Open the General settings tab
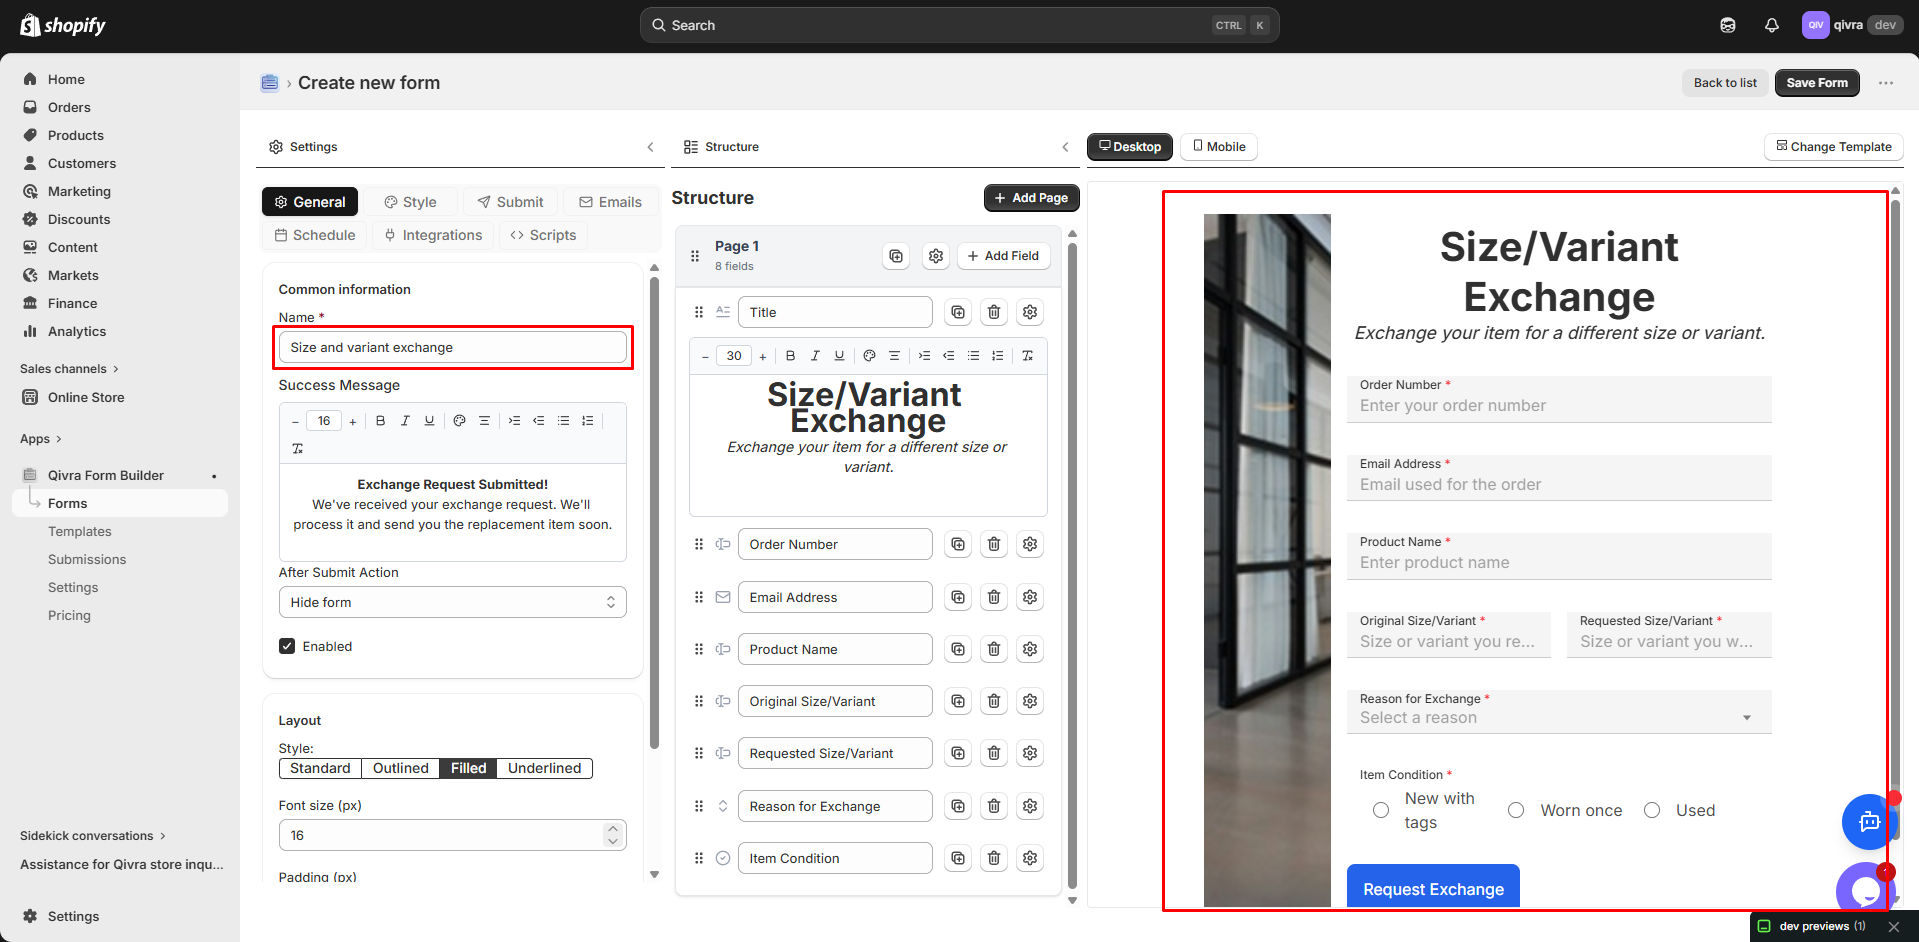This screenshot has height=942, width=1919. click(310, 202)
